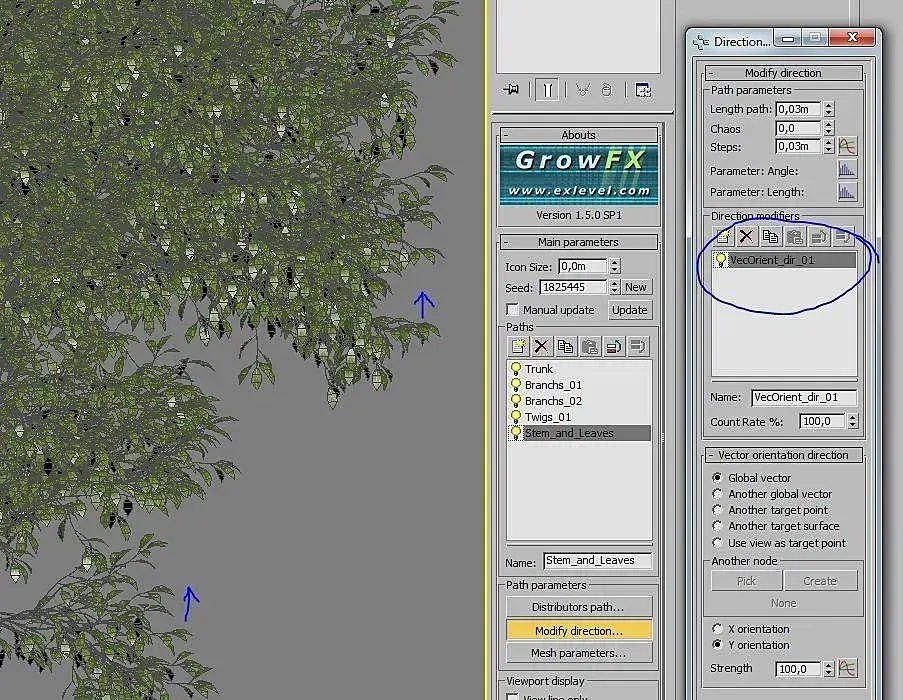The image size is (903, 700).
Task: Toggle show end result button
Action: click(x=547, y=90)
